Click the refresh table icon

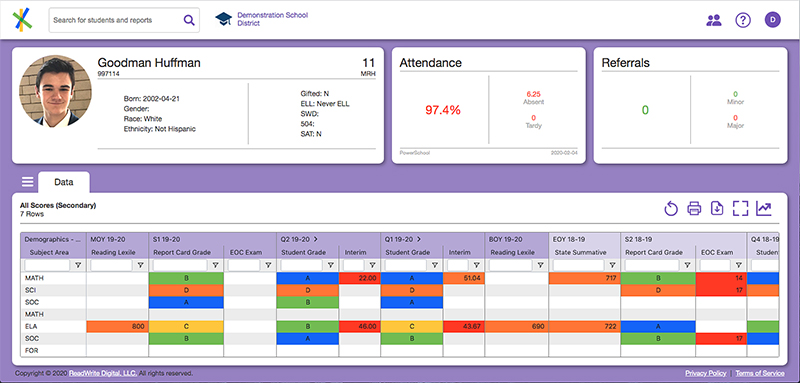tap(670, 208)
